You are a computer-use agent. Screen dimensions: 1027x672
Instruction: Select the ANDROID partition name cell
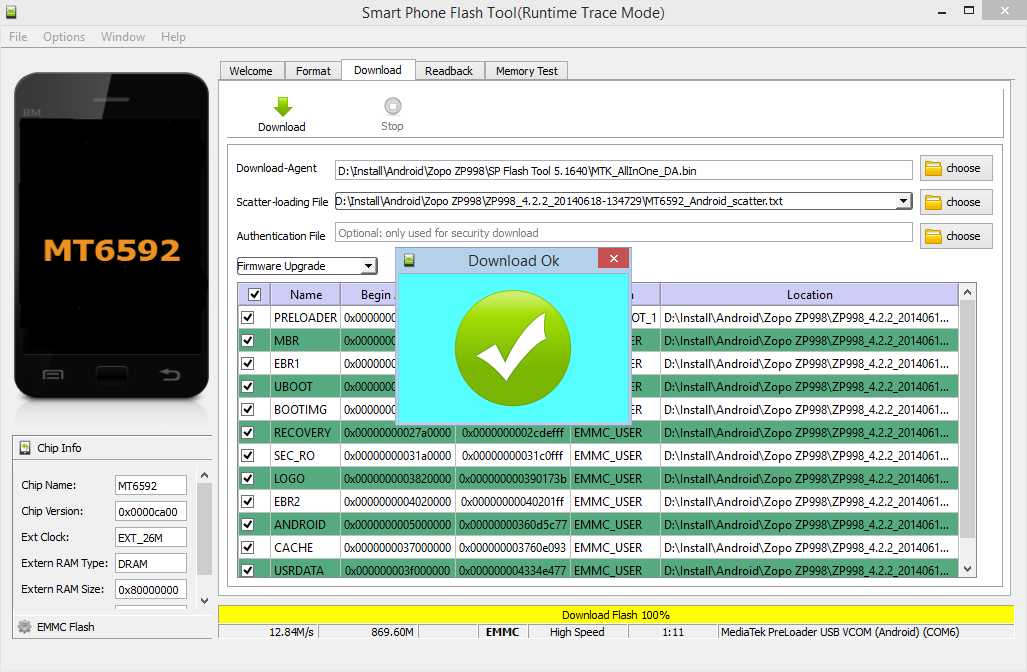point(306,525)
